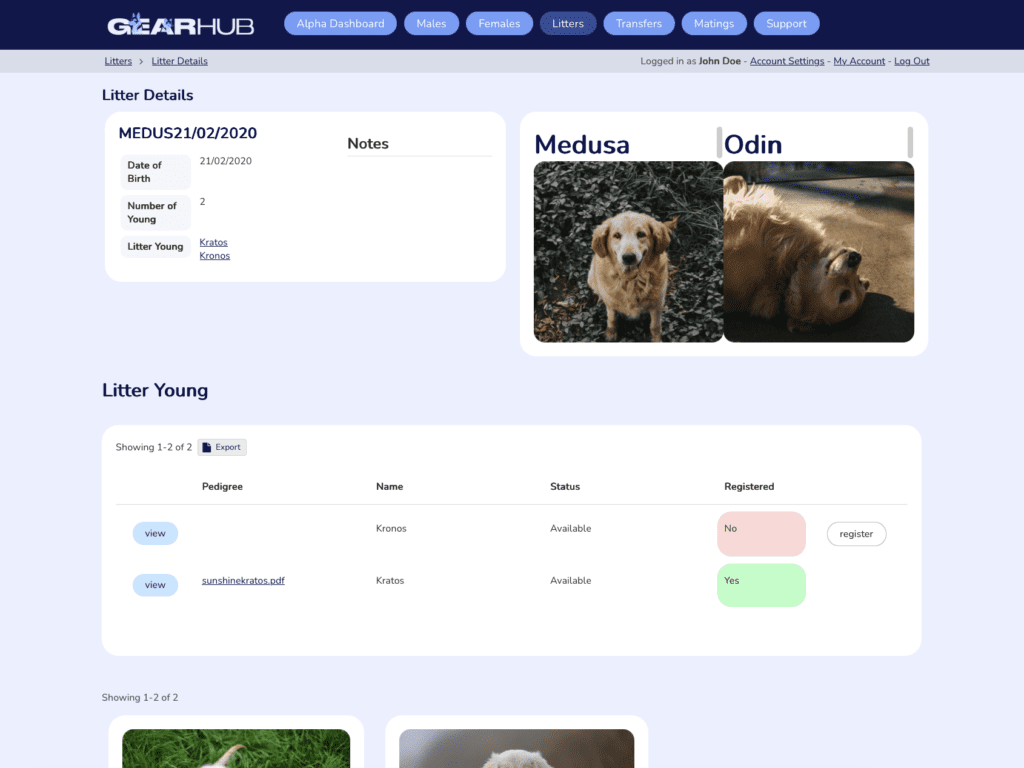Open the Alpha Dashboard tab
The width and height of the screenshot is (1024, 768).
click(x=340, y=24)
